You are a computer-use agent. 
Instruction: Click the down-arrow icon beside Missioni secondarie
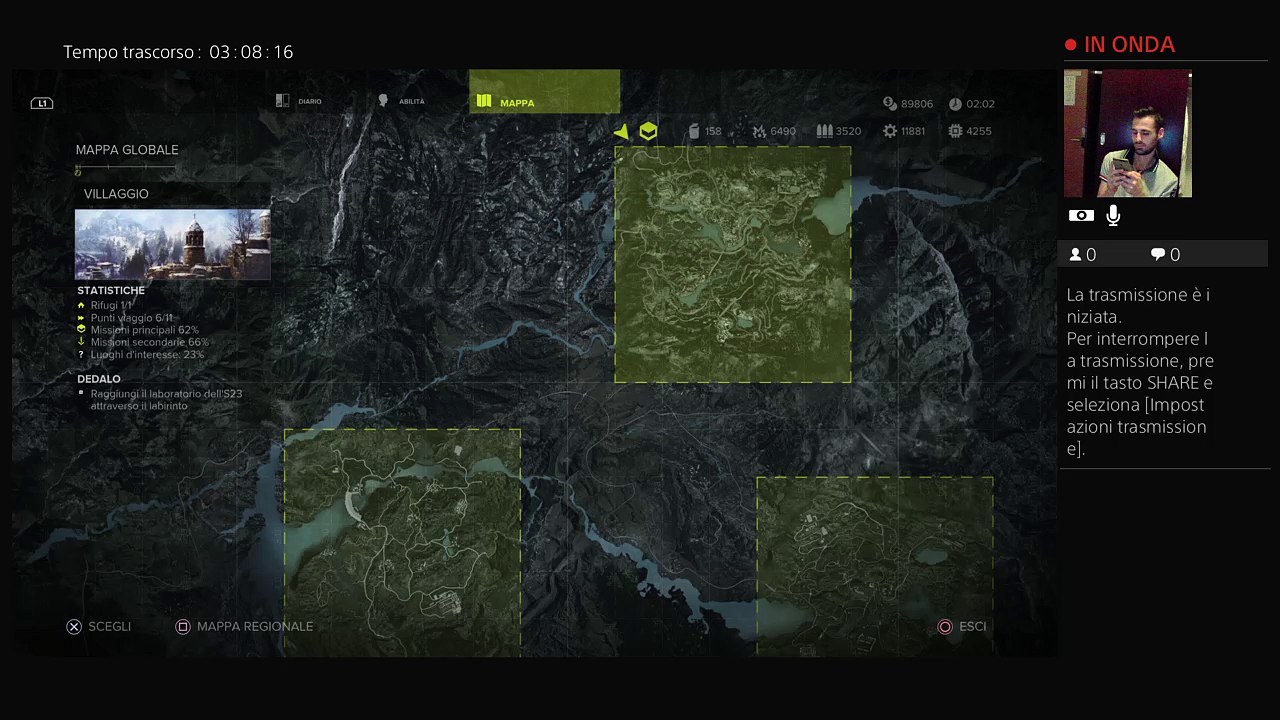[81, 342]
